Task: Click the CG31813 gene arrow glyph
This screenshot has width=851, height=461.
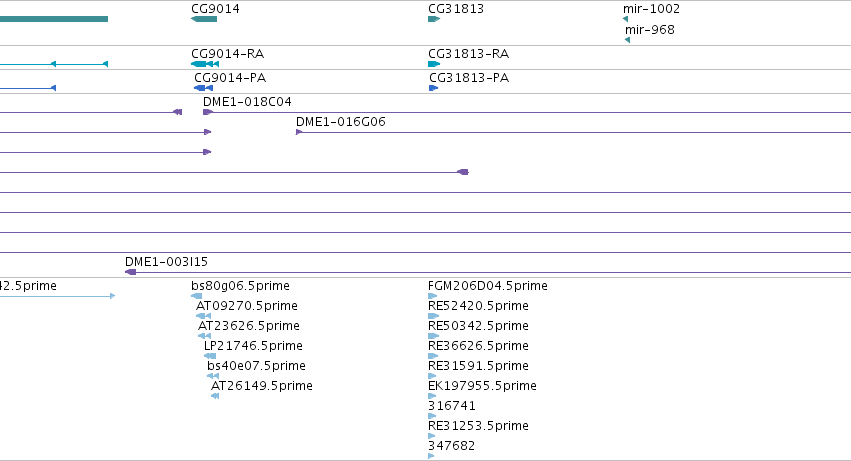Action: pyautogui.click(x=434, y=19)
